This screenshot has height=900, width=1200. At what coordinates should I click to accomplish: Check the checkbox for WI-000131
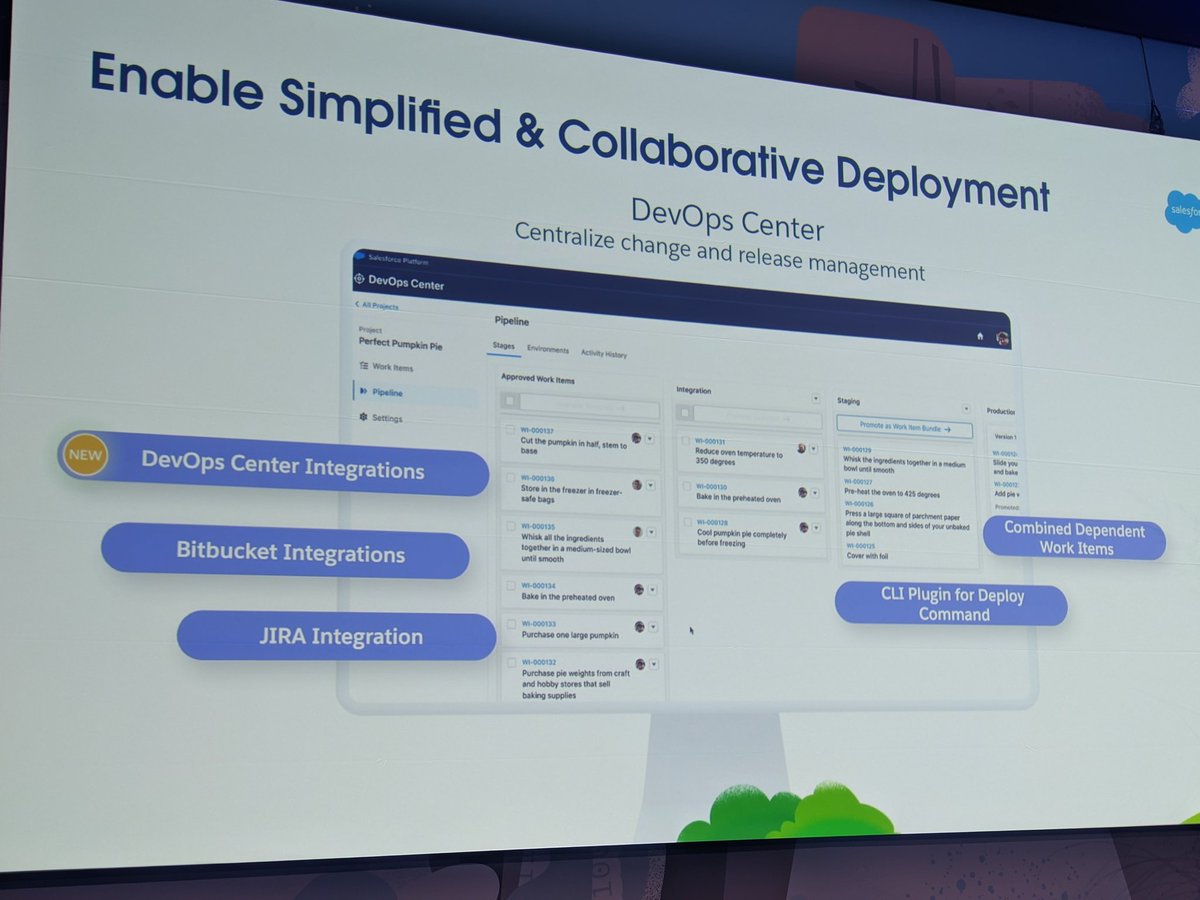pos(684,440)
